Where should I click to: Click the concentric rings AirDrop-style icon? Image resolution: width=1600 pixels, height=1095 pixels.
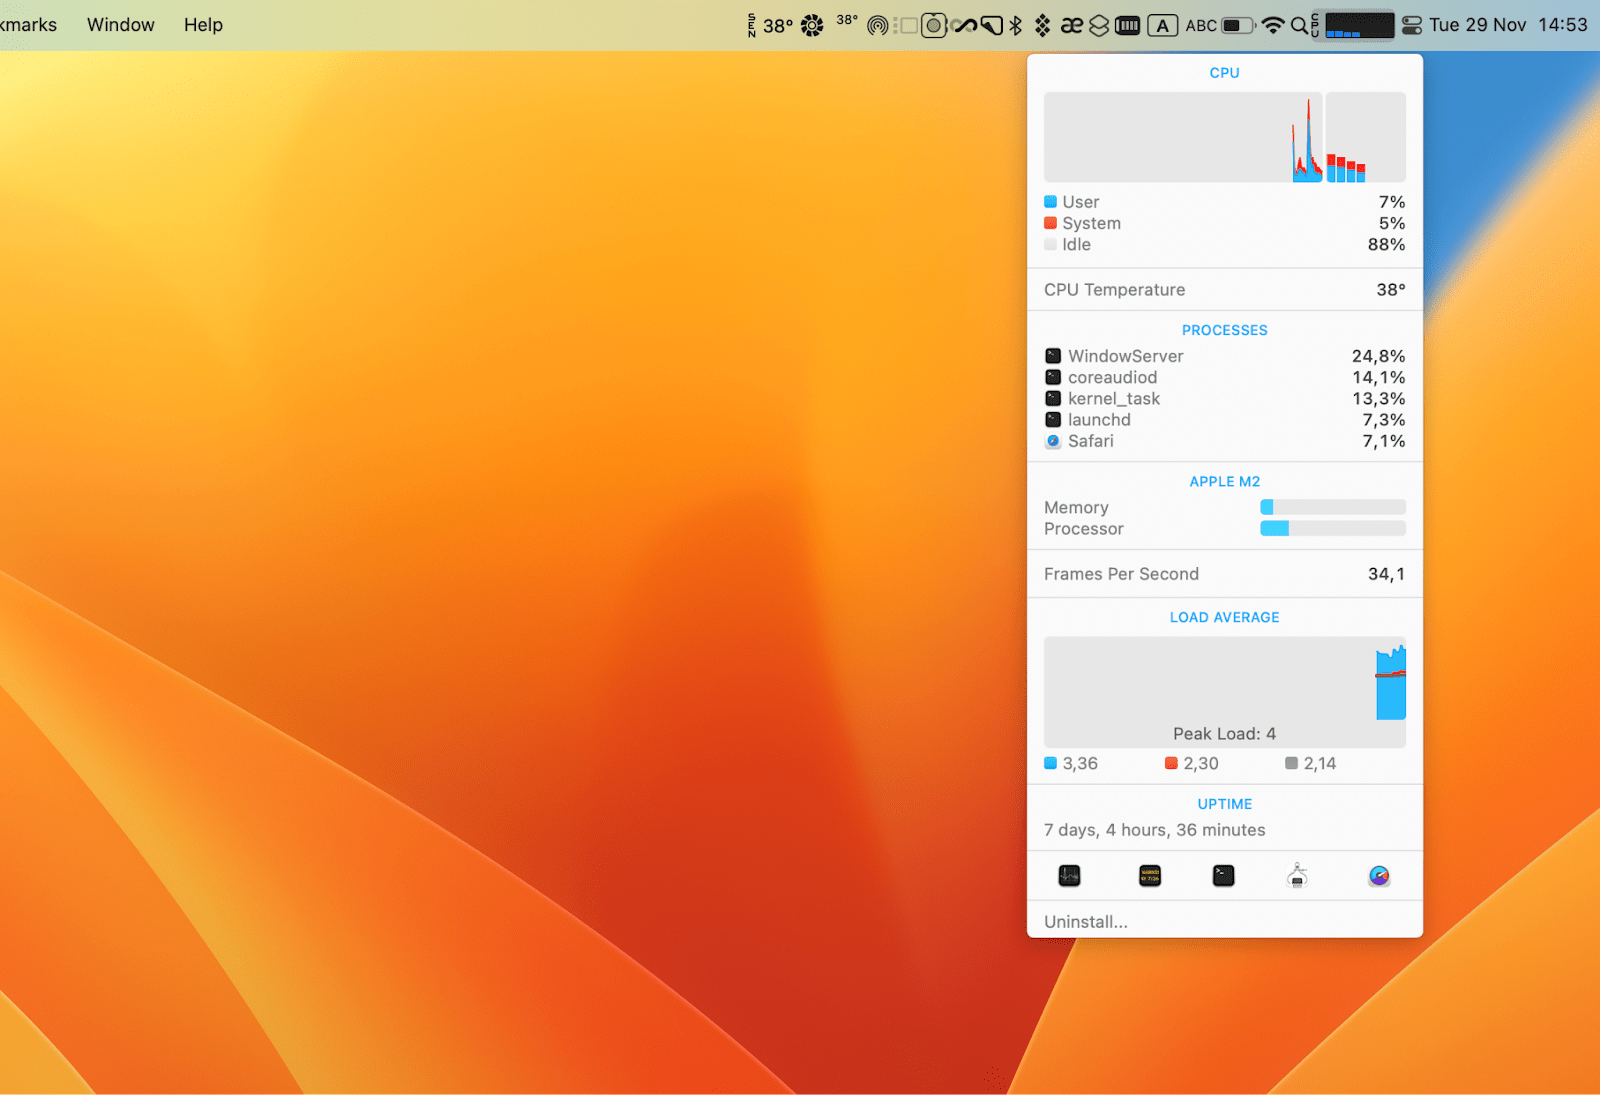[x=877, y=25]
